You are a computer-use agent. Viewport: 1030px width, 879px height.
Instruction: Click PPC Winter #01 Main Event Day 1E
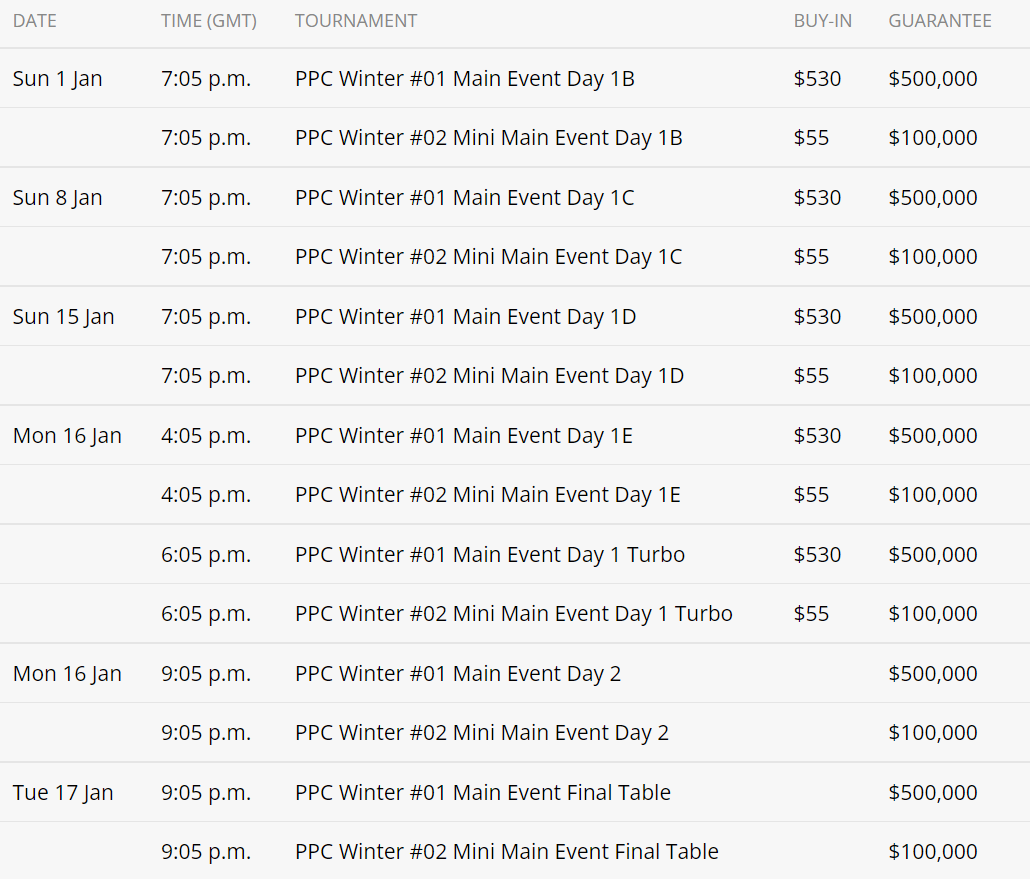point(464,436)
